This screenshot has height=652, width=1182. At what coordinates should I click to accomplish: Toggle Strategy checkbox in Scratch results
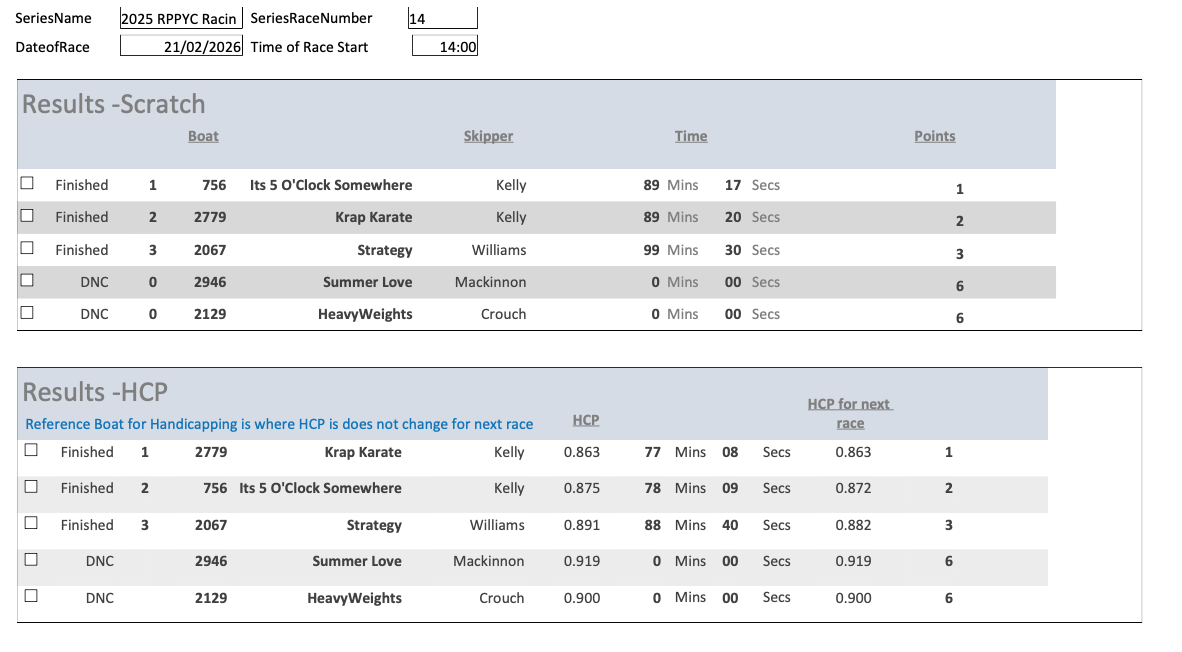tap(28, 249)
